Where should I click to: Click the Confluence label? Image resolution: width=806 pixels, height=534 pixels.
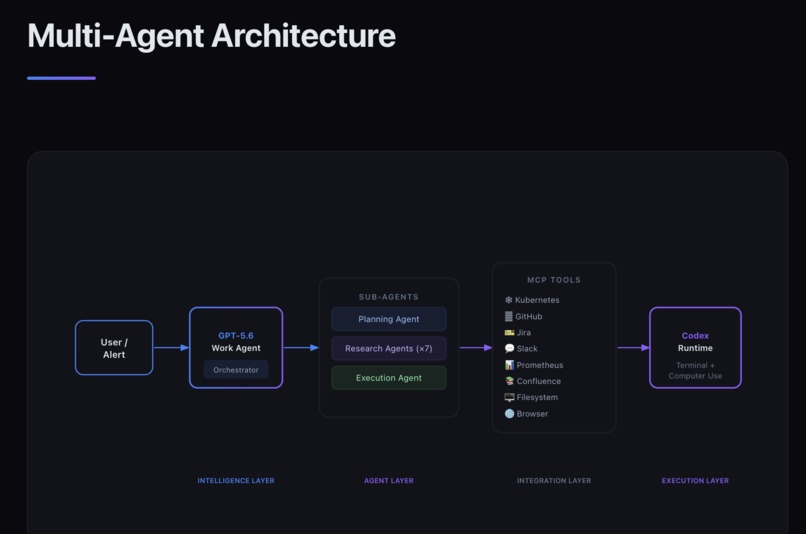(x=539, y=381)
